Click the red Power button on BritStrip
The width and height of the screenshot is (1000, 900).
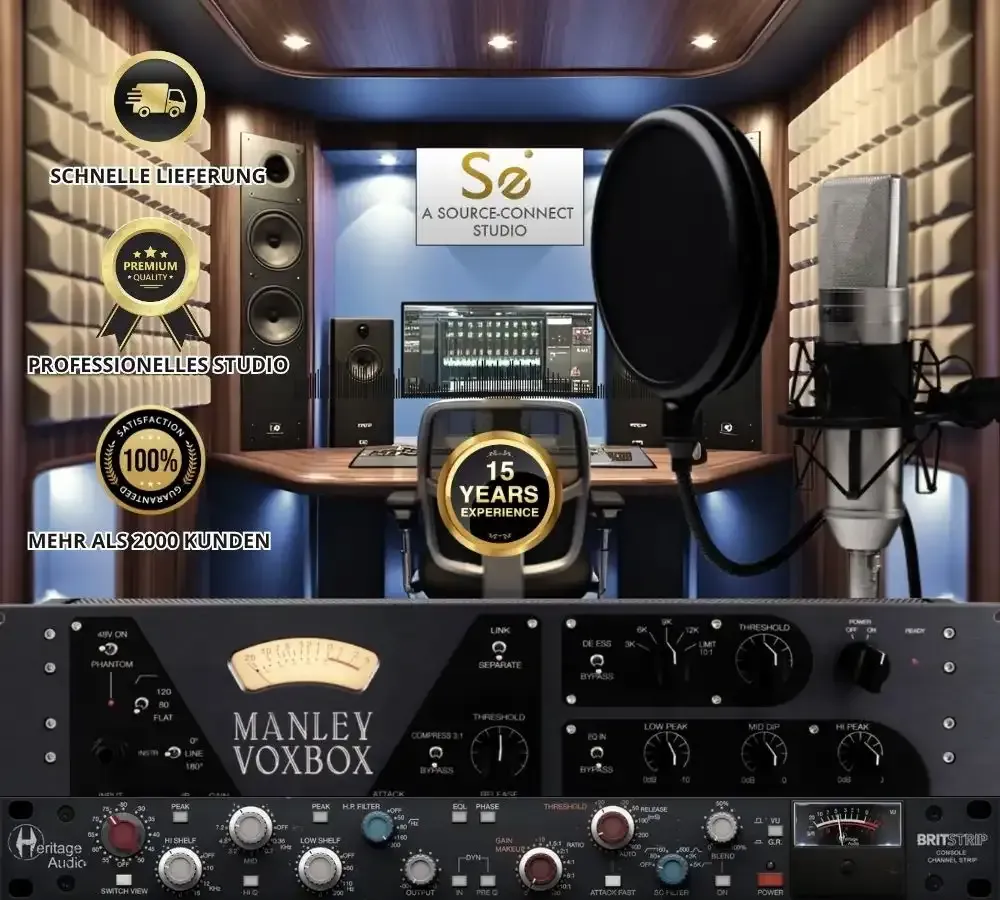pos(770,880)
